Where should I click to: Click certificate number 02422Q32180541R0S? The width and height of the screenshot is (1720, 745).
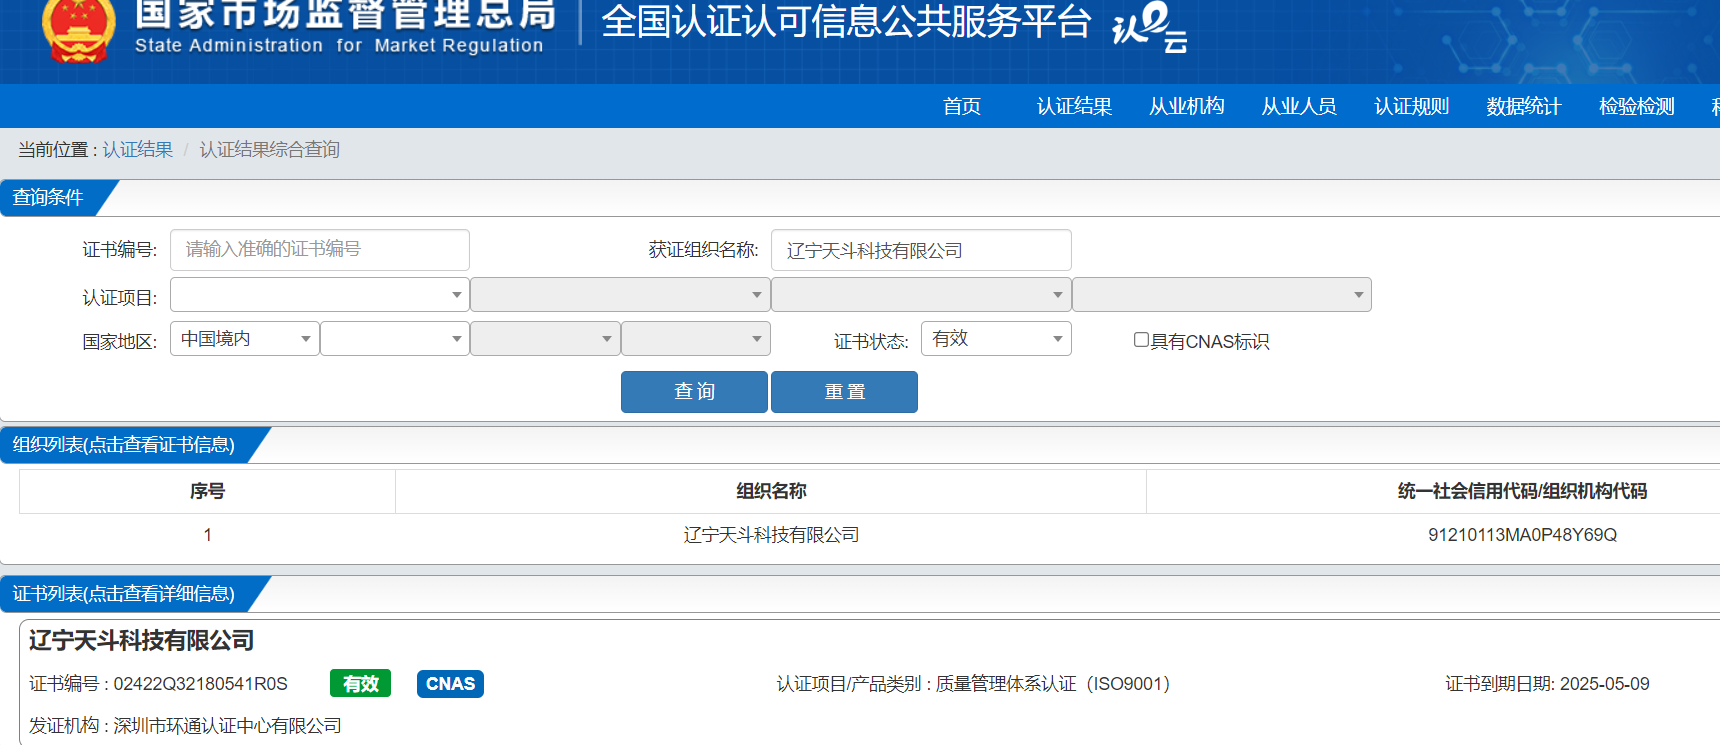(x=200, y=684)
